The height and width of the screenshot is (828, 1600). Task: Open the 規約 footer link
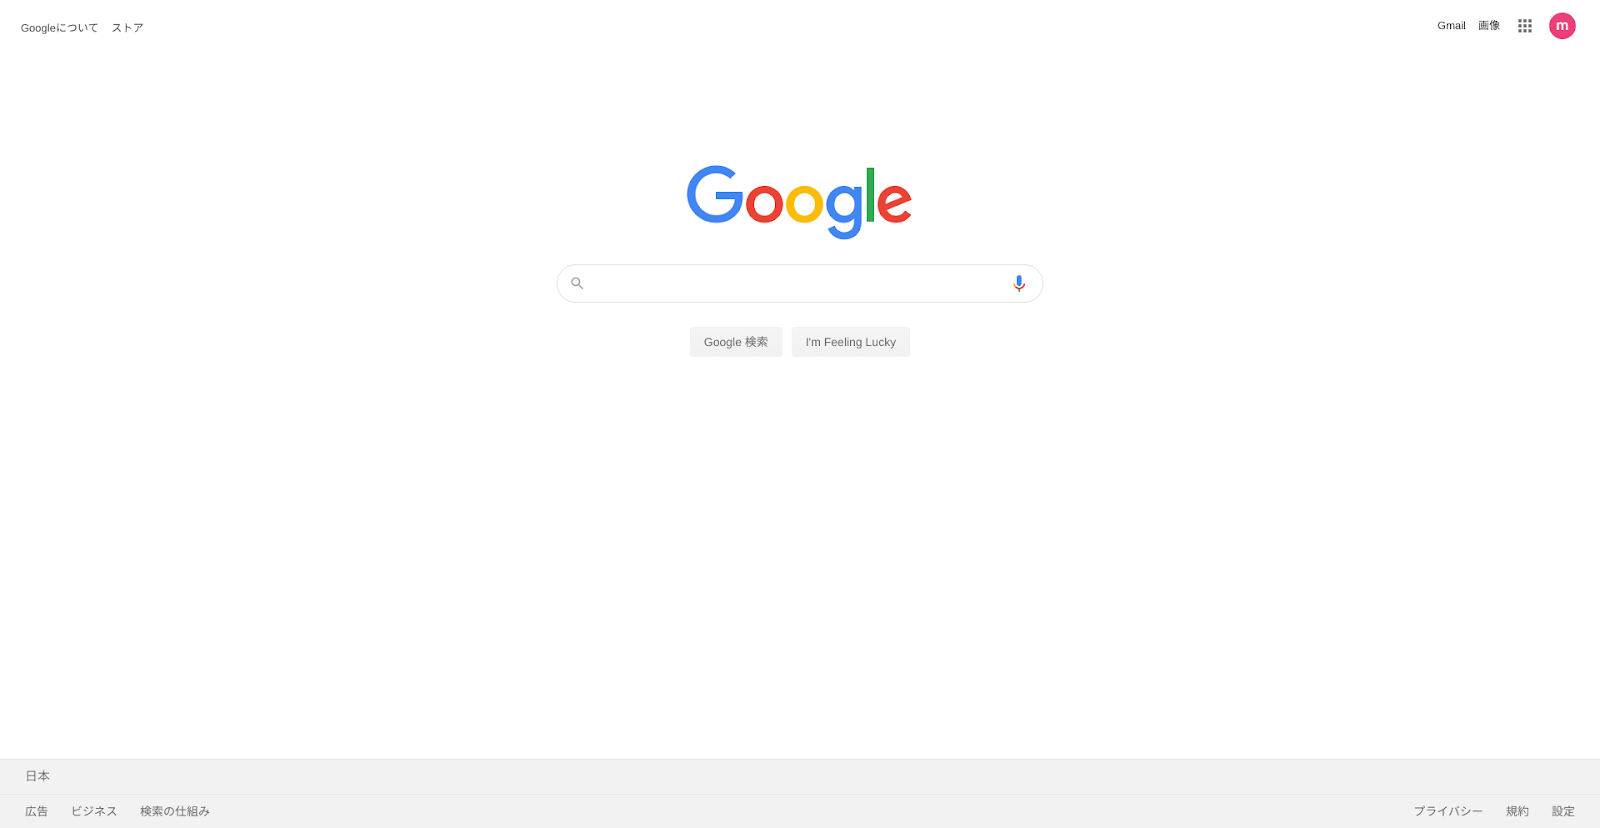pyautogui.click(x=1517, y=811)
